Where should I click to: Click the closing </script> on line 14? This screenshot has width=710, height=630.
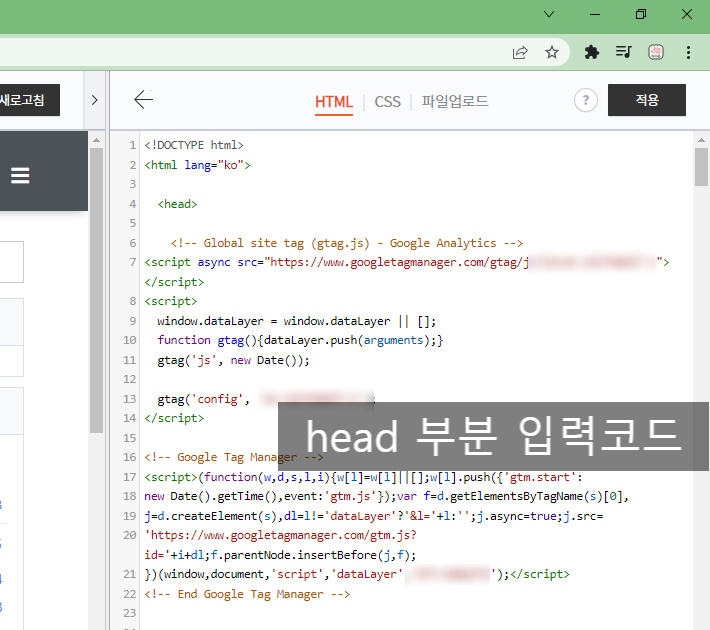174,418
